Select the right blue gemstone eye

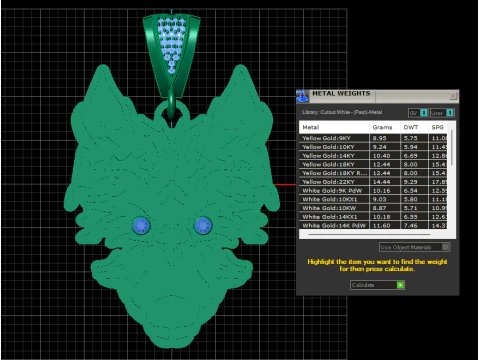[203, 225]
